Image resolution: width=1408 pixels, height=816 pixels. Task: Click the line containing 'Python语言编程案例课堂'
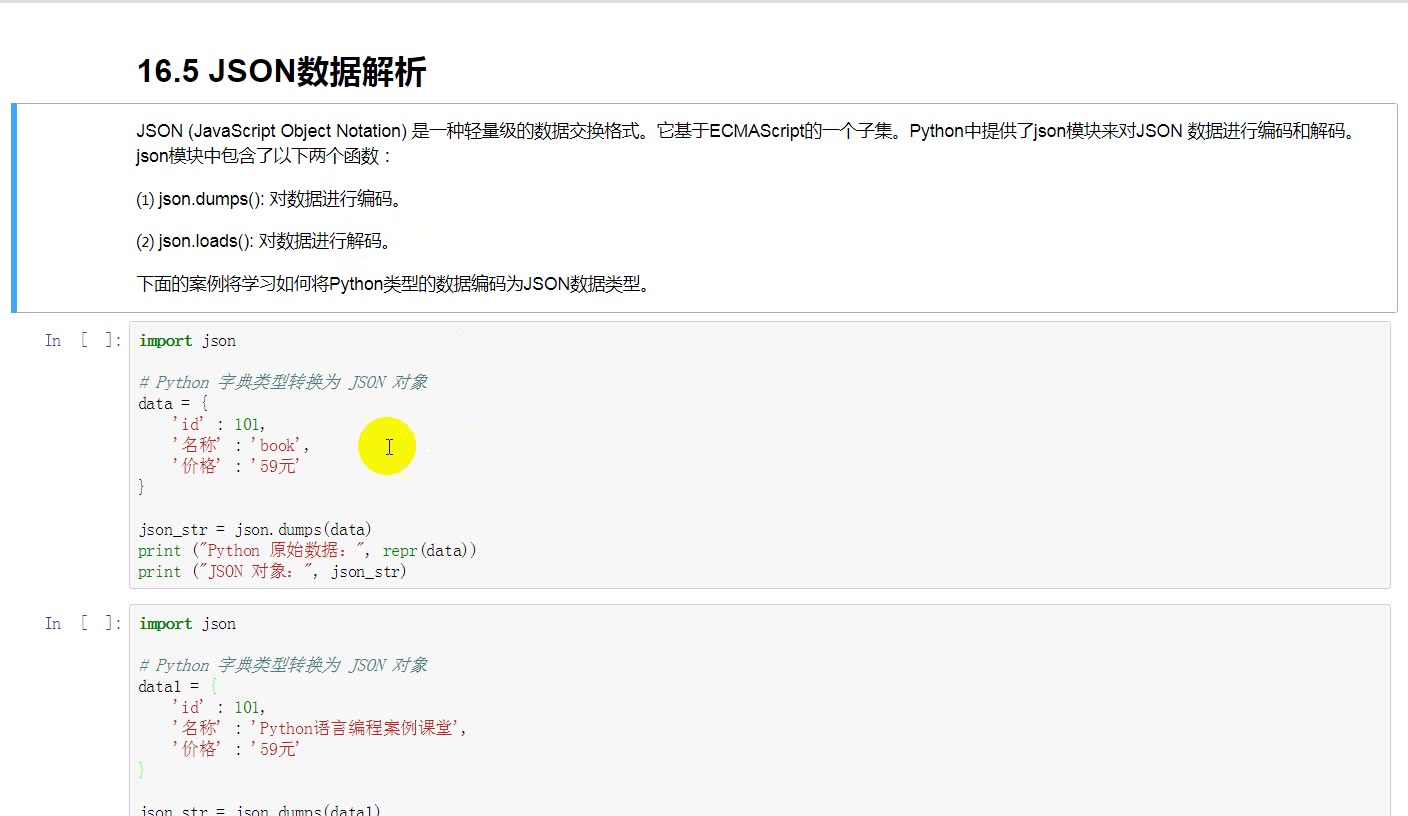coord(320,729)
